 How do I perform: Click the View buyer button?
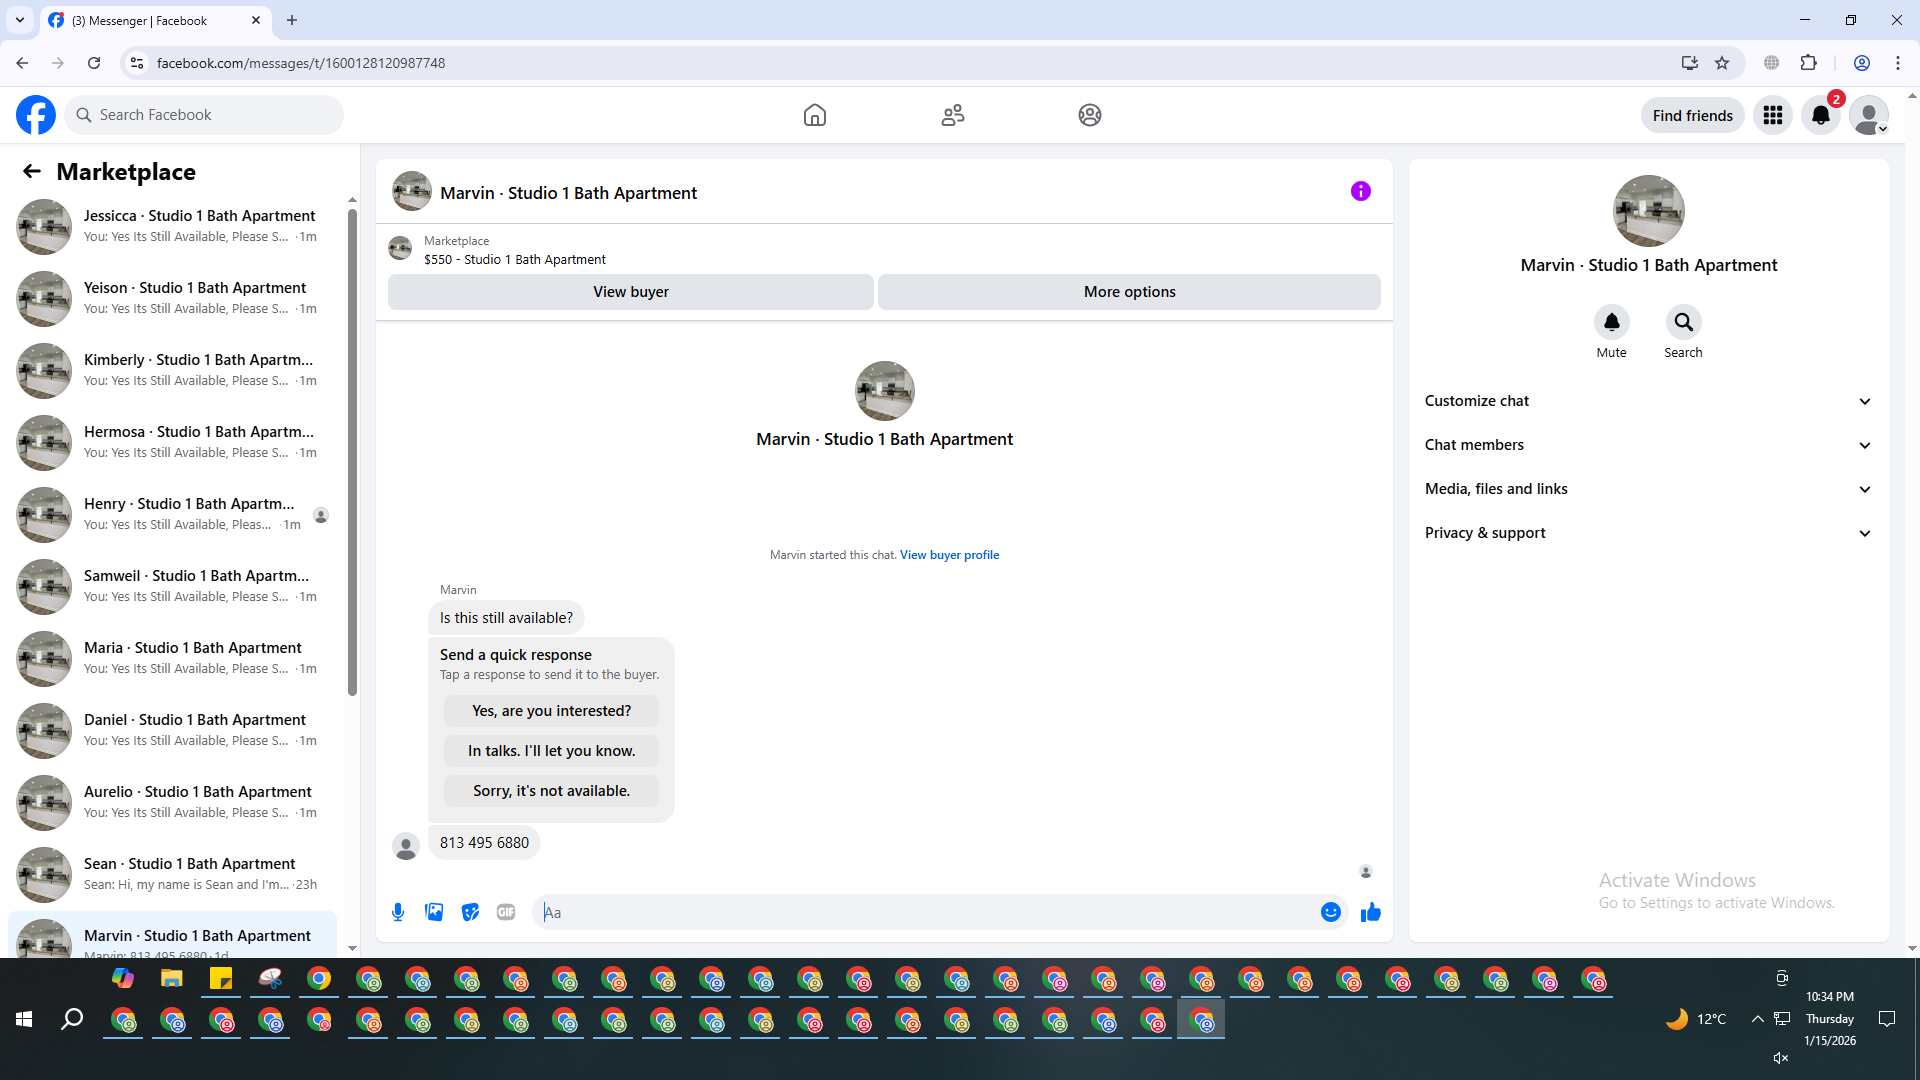[x=630, y=292]
